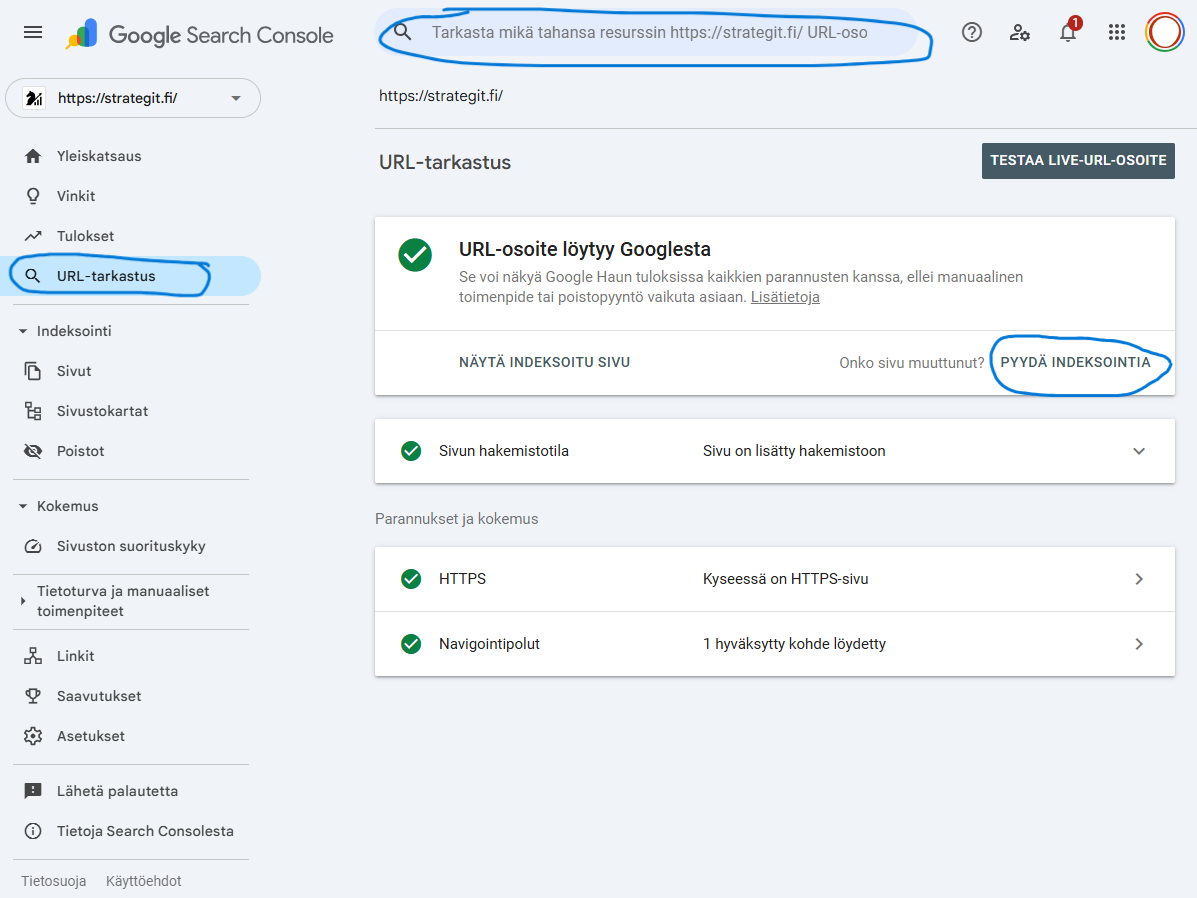The image size is (1197, 898).
Task: Open Poistot in the sidebar
Action: tap(80, 451)
